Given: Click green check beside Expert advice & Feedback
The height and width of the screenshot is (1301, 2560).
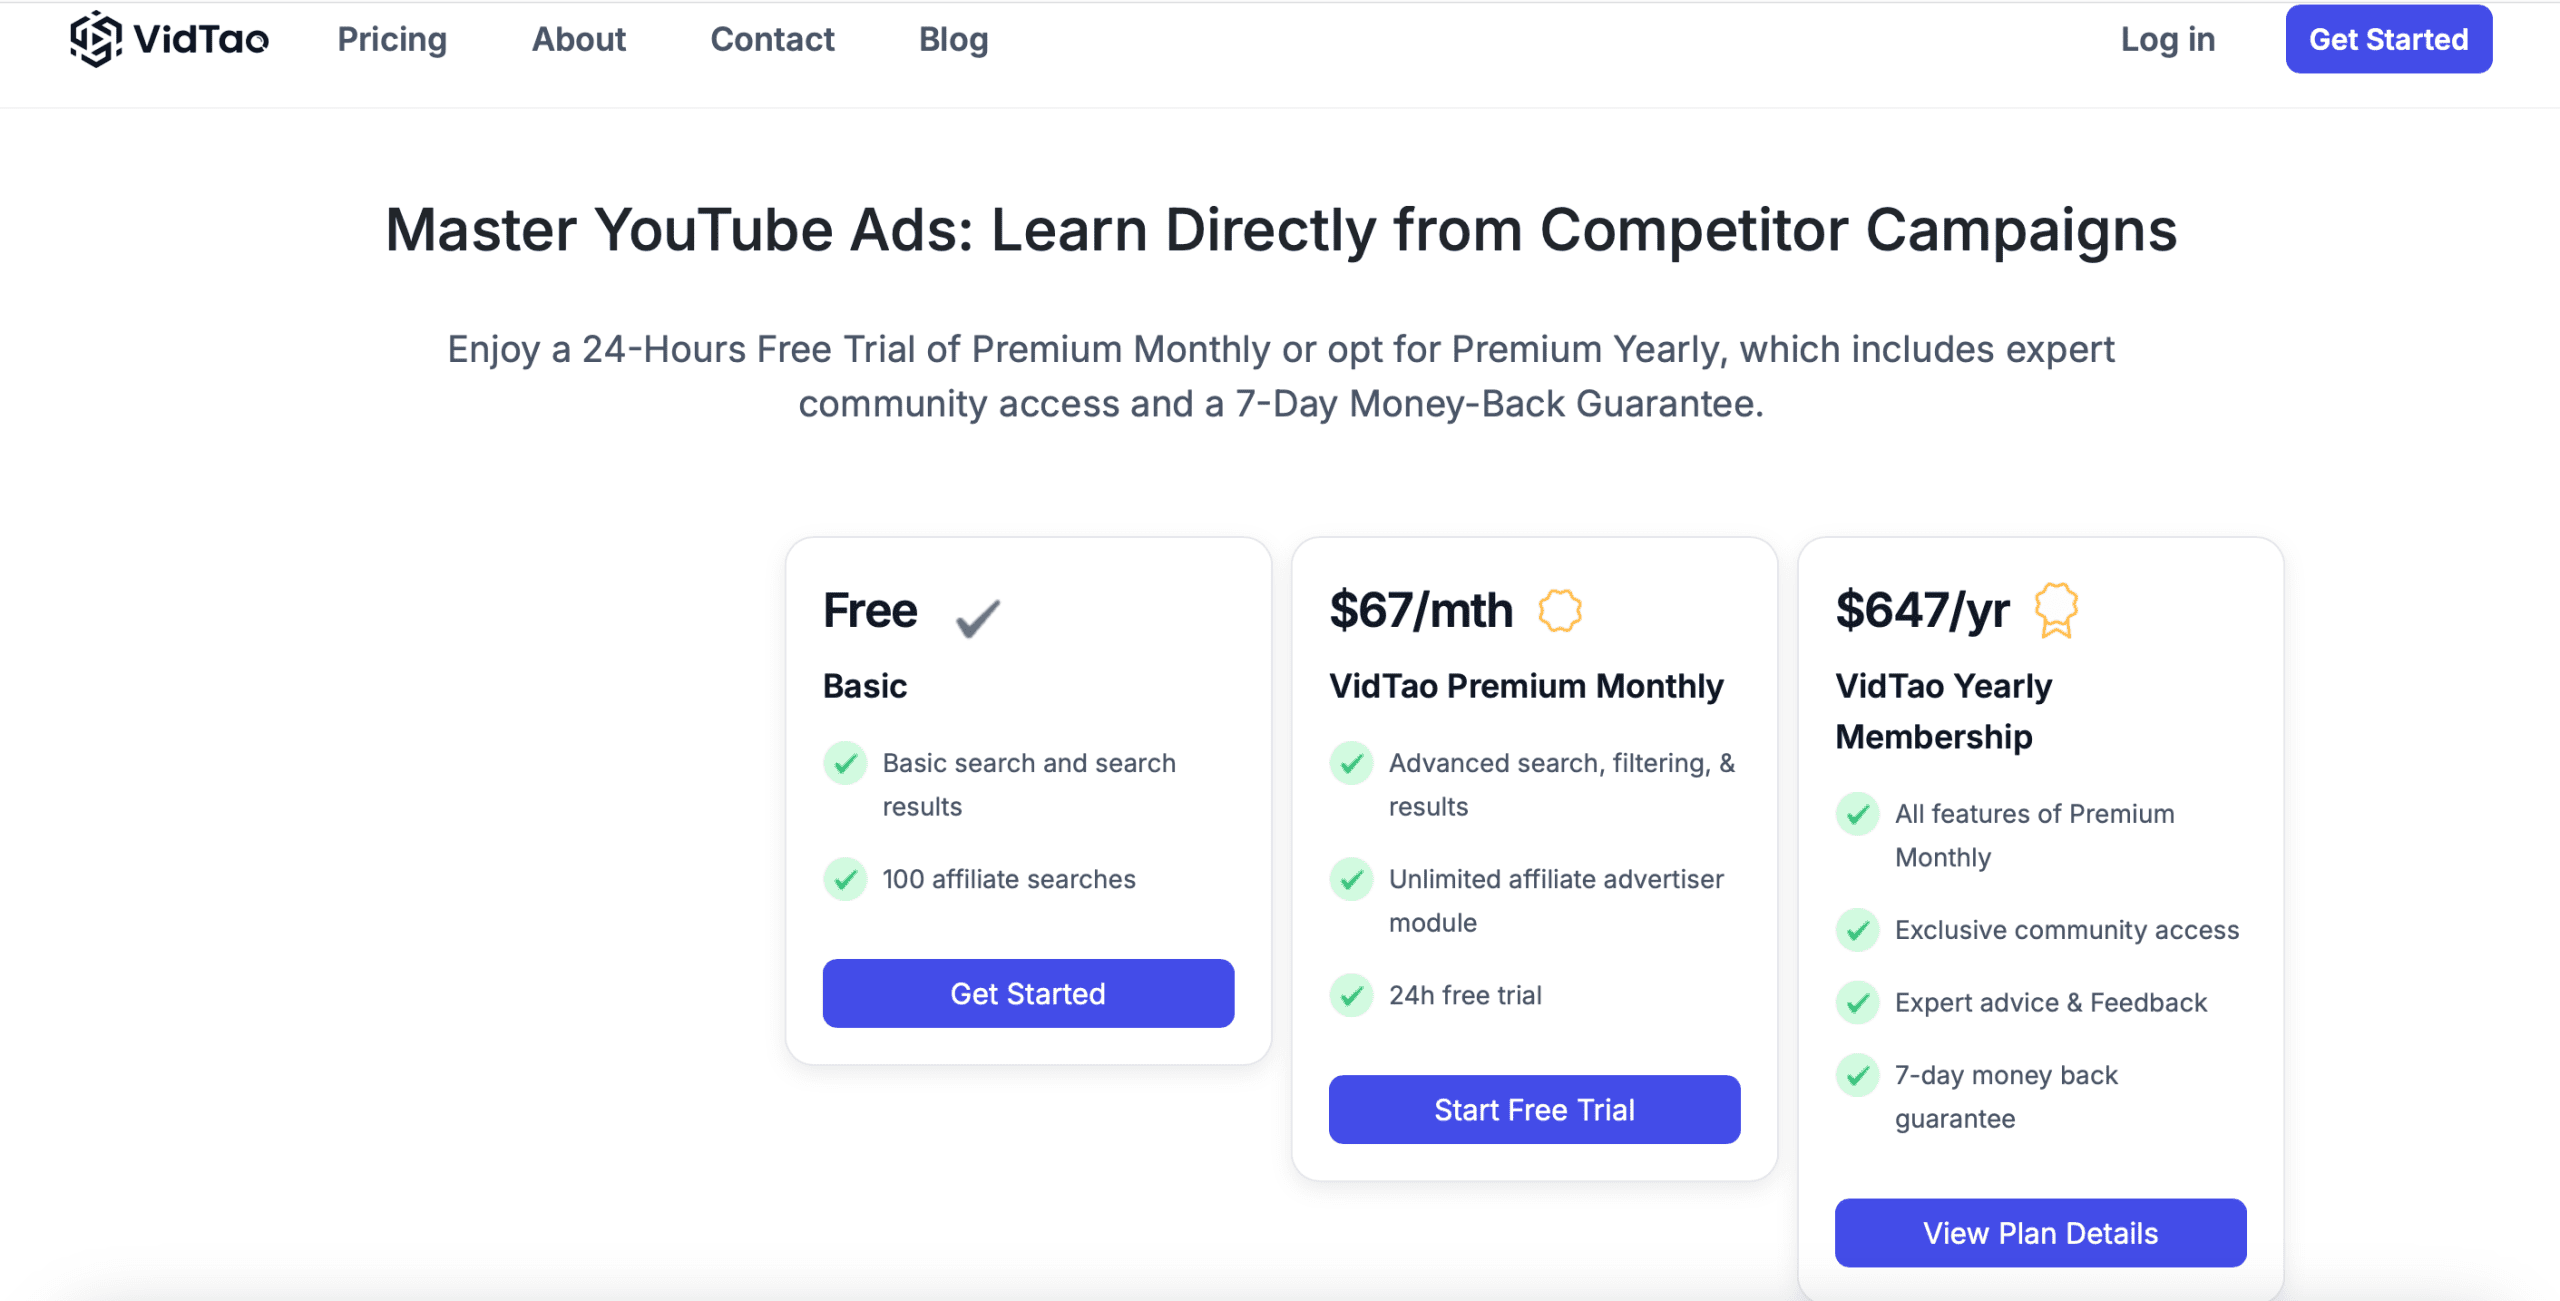Looking at the screenshot, I should click(x=1857, y=1003).
